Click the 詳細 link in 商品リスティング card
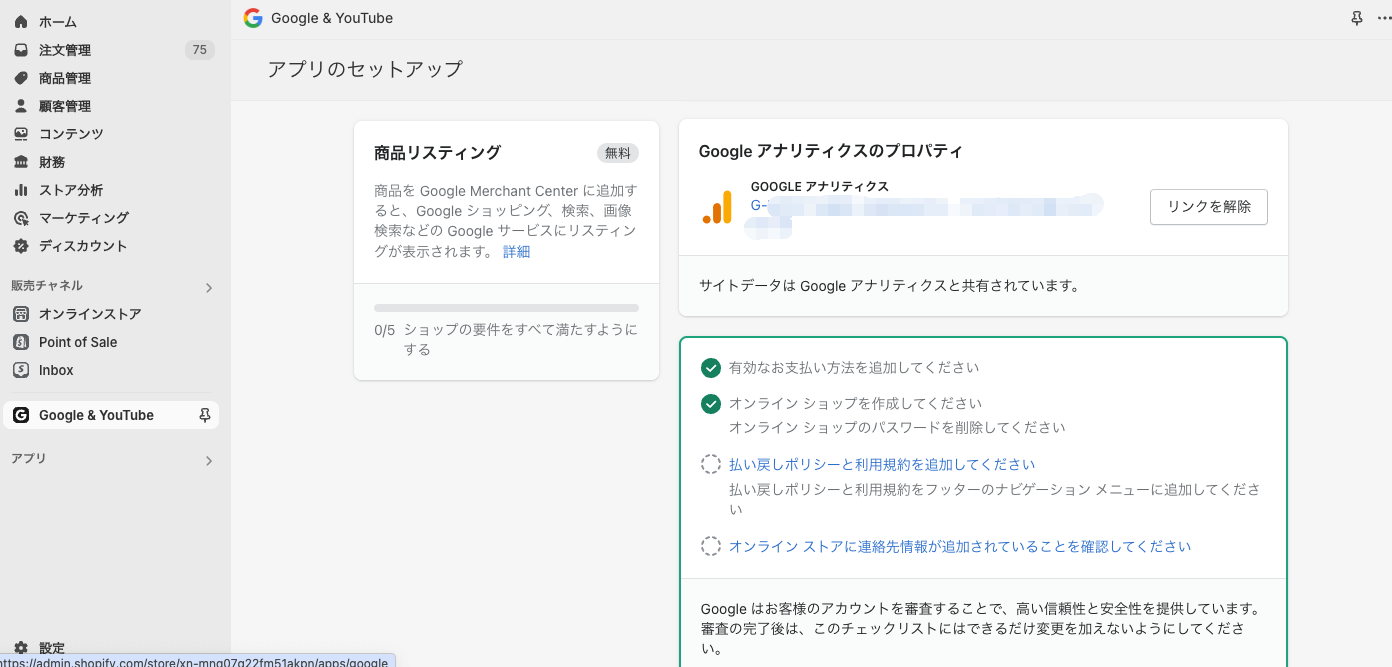The image size is (1392, 667). (517, 252)
